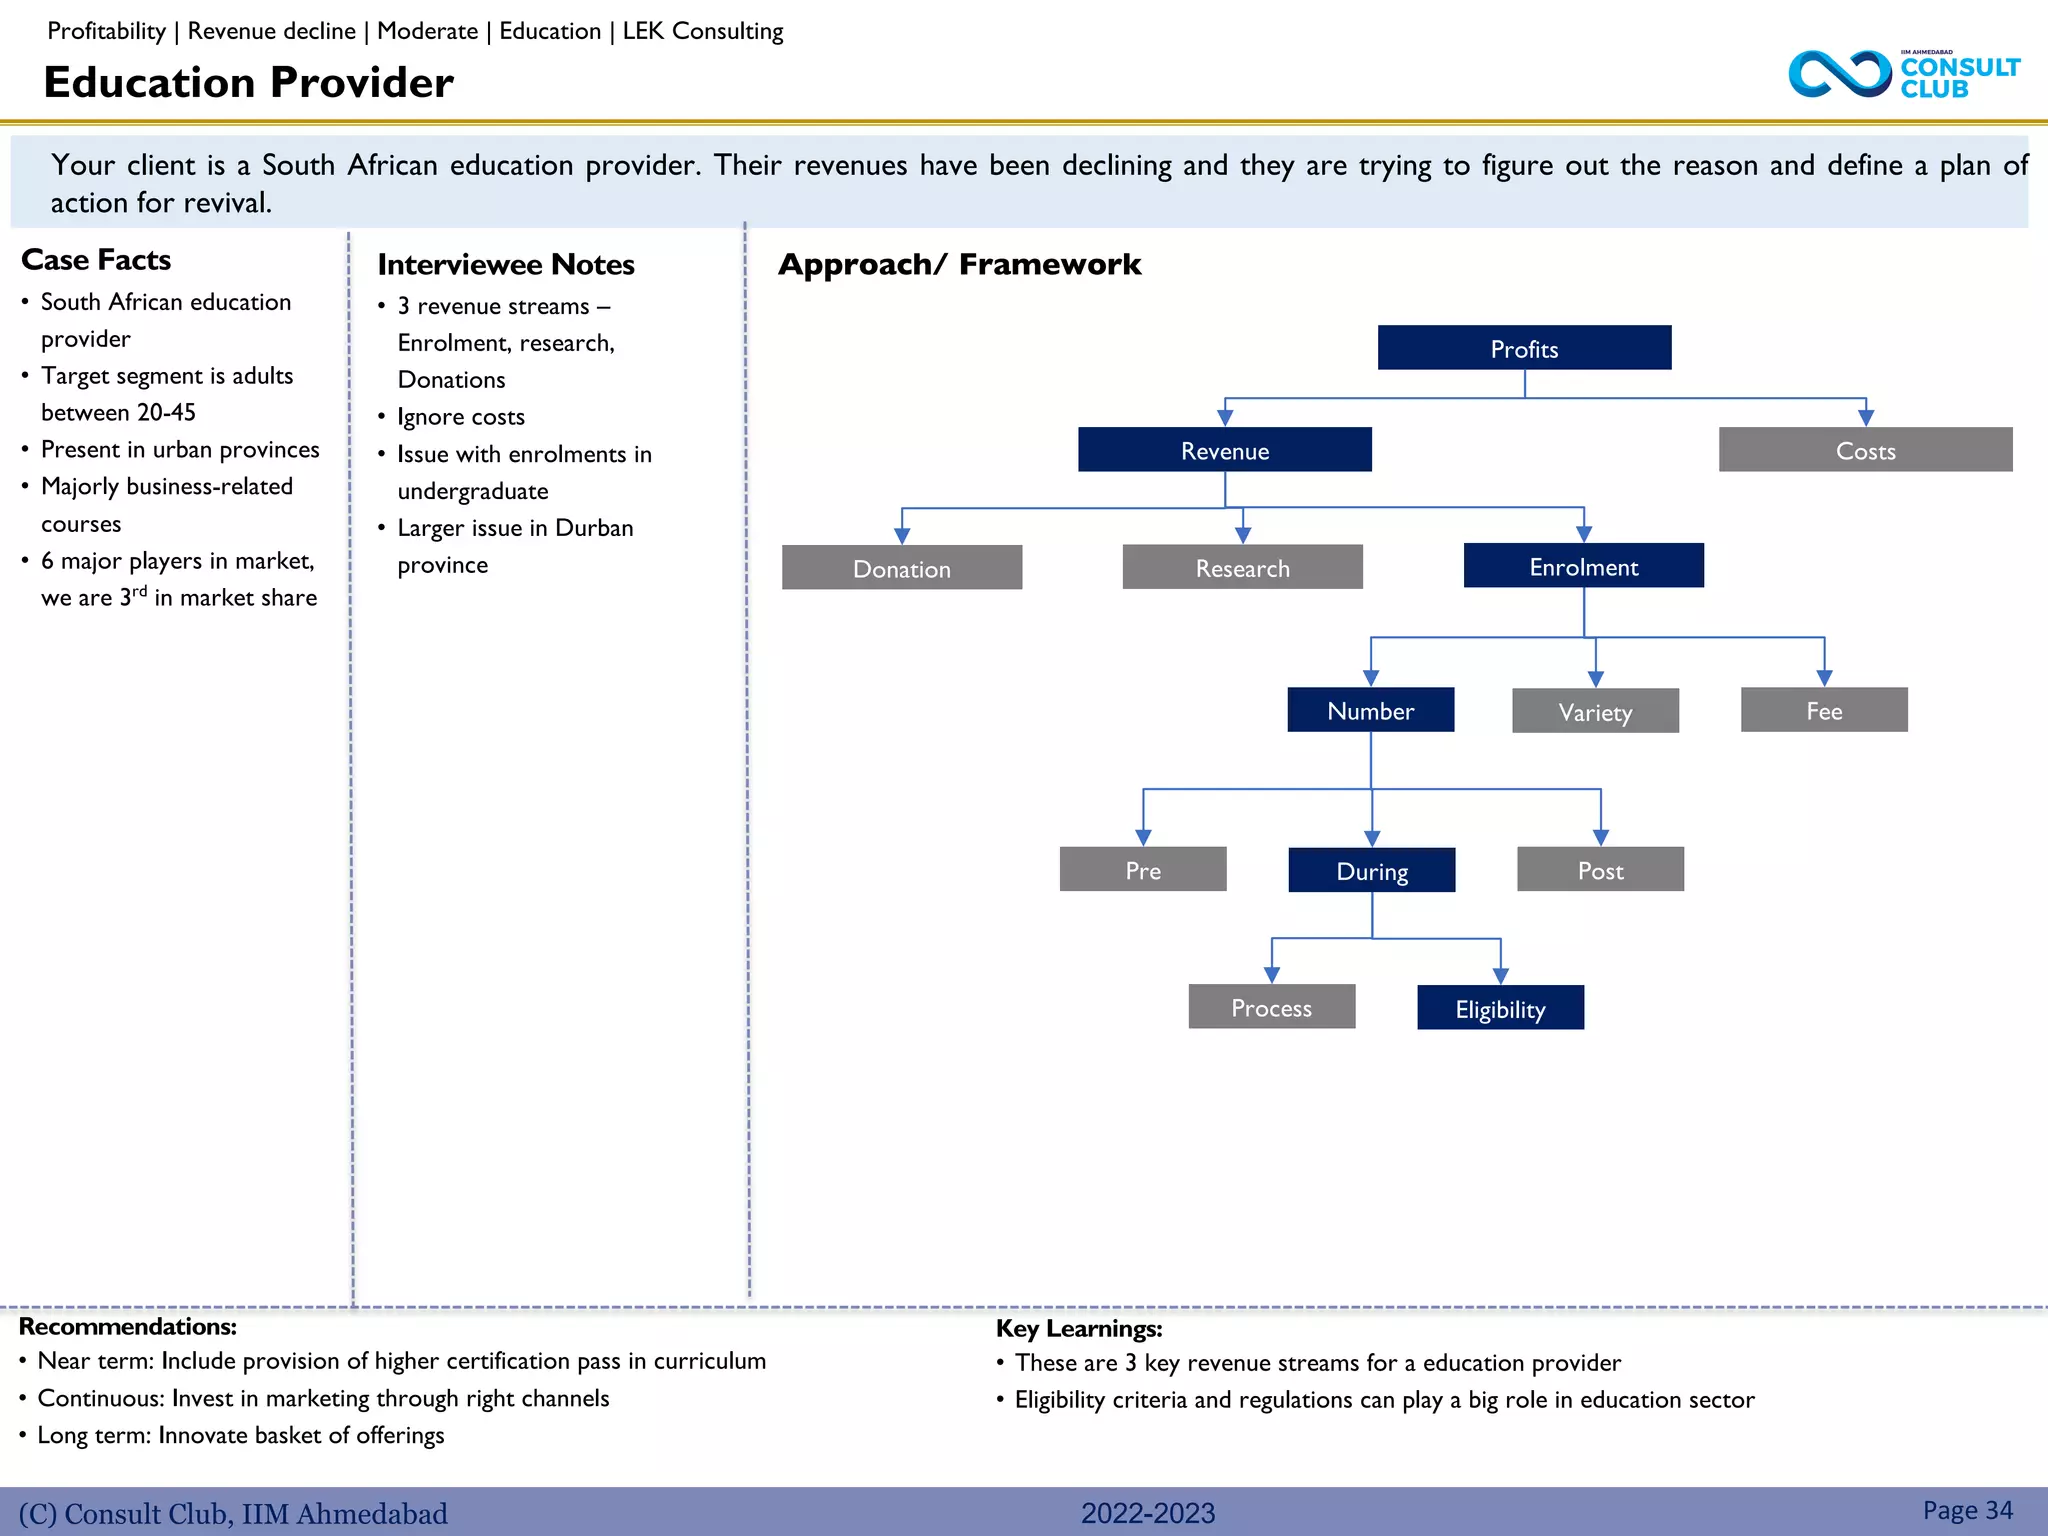Click the Donation box

[x=901, y=568]
